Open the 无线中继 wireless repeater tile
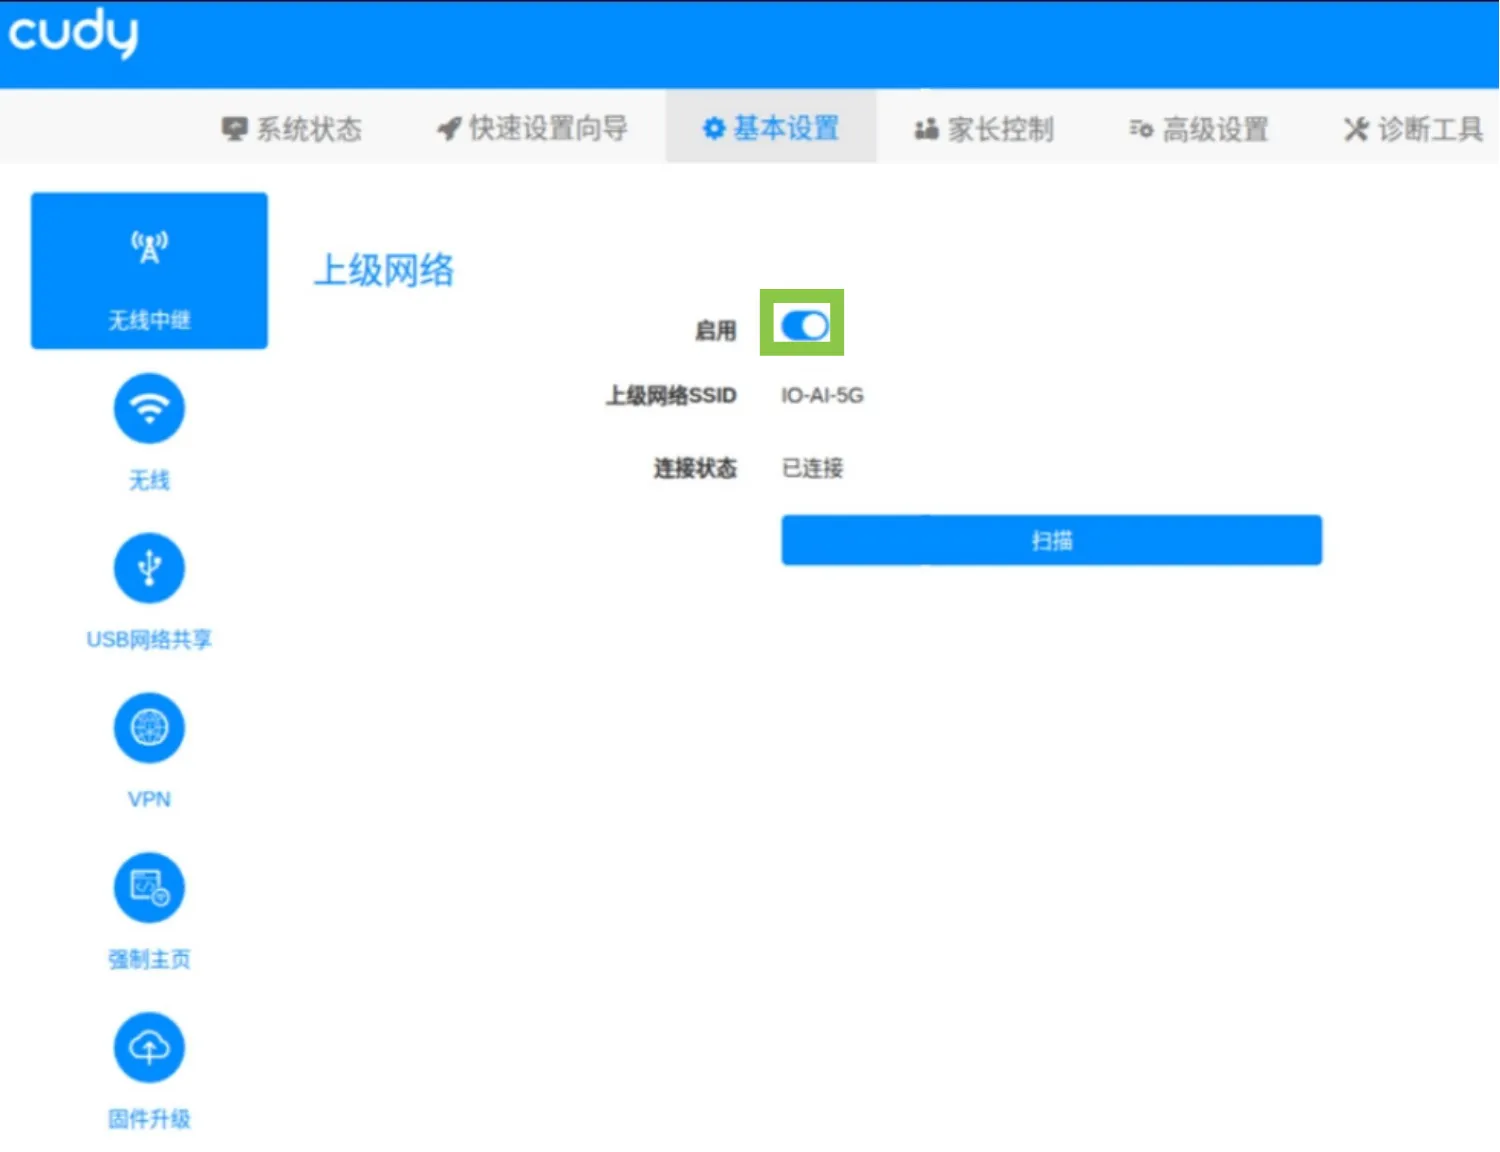This screenshot has height=1152, width=1500. point(149,270)
